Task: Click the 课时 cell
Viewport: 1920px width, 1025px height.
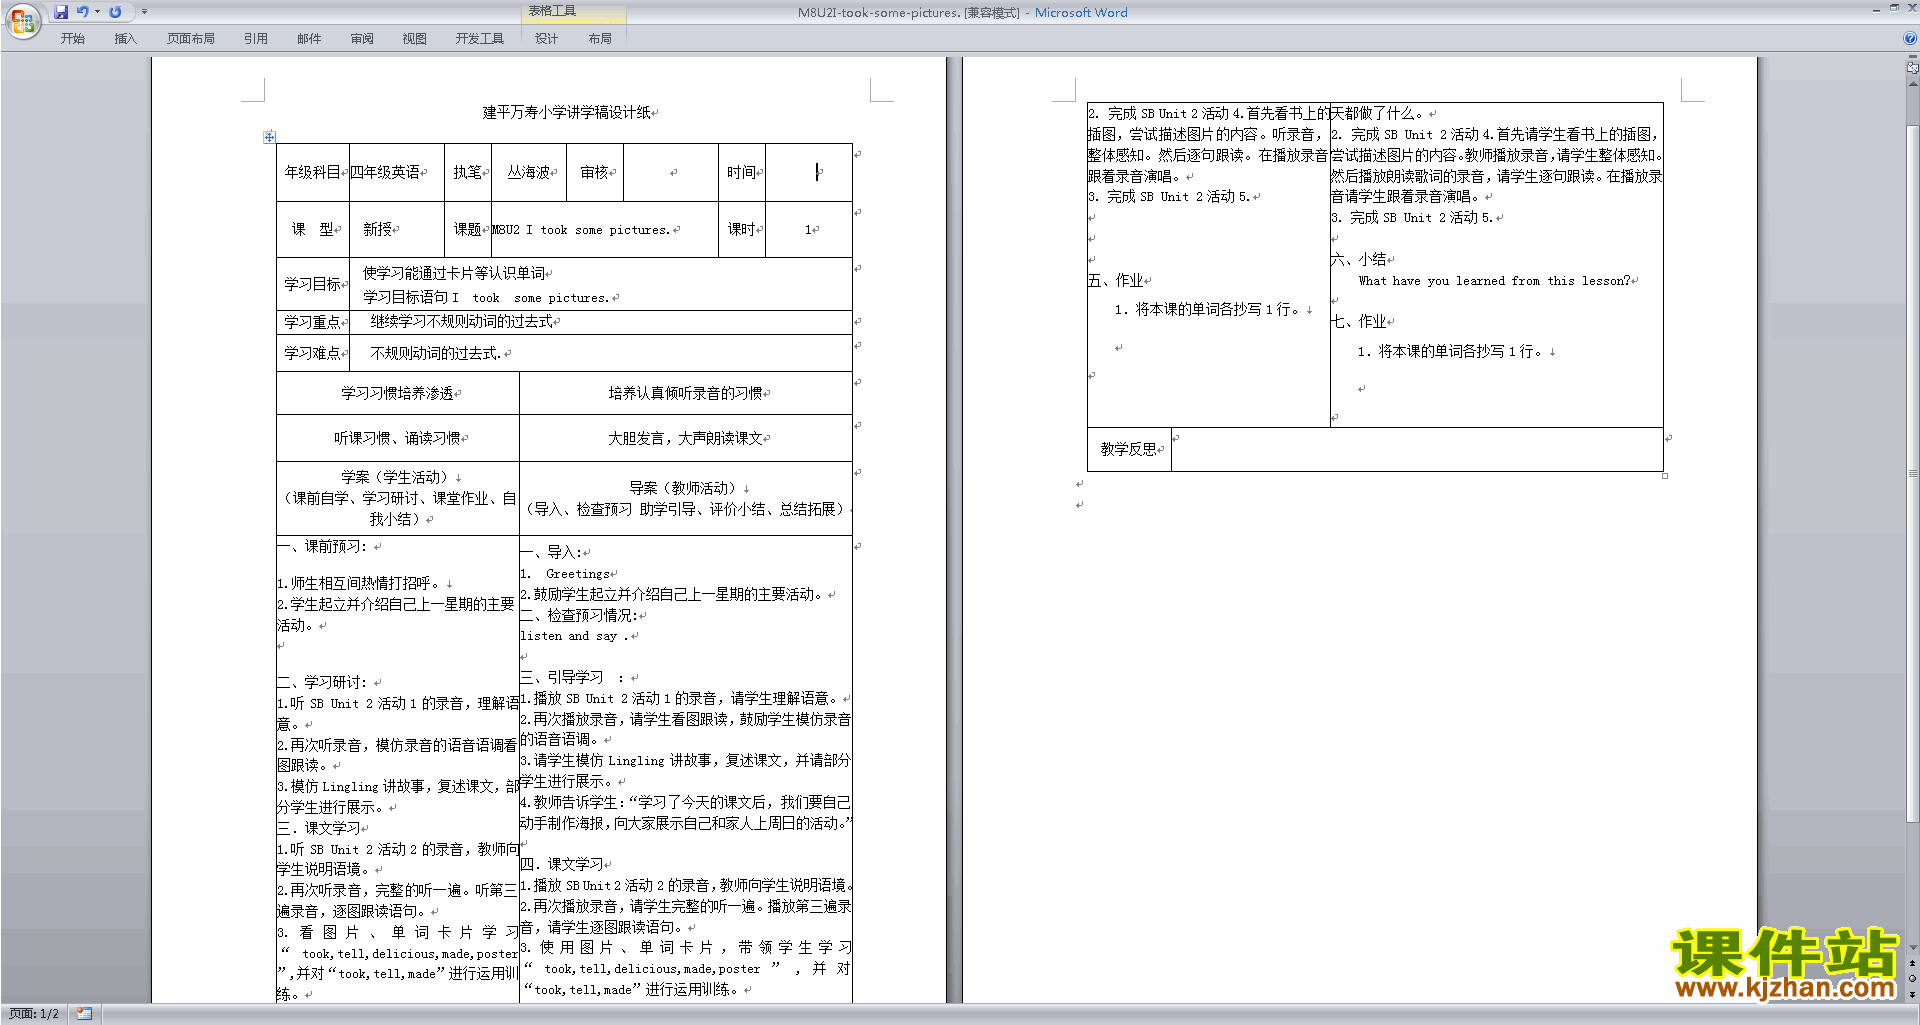Action: tap(742, 229)
